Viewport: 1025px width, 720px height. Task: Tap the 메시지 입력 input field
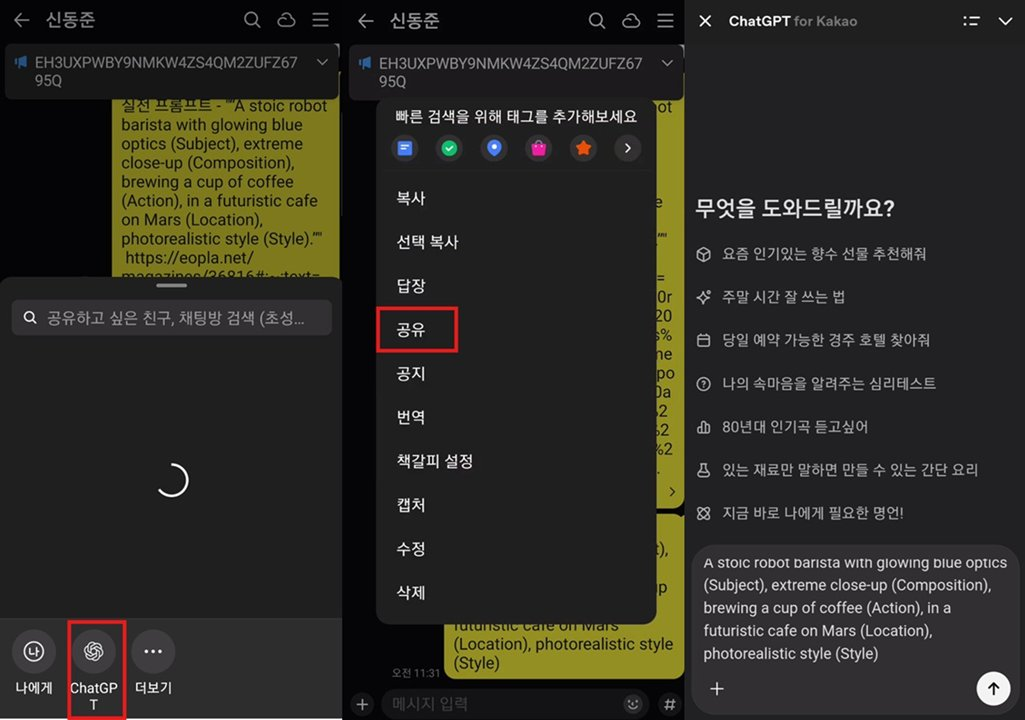tap(500, 703)
